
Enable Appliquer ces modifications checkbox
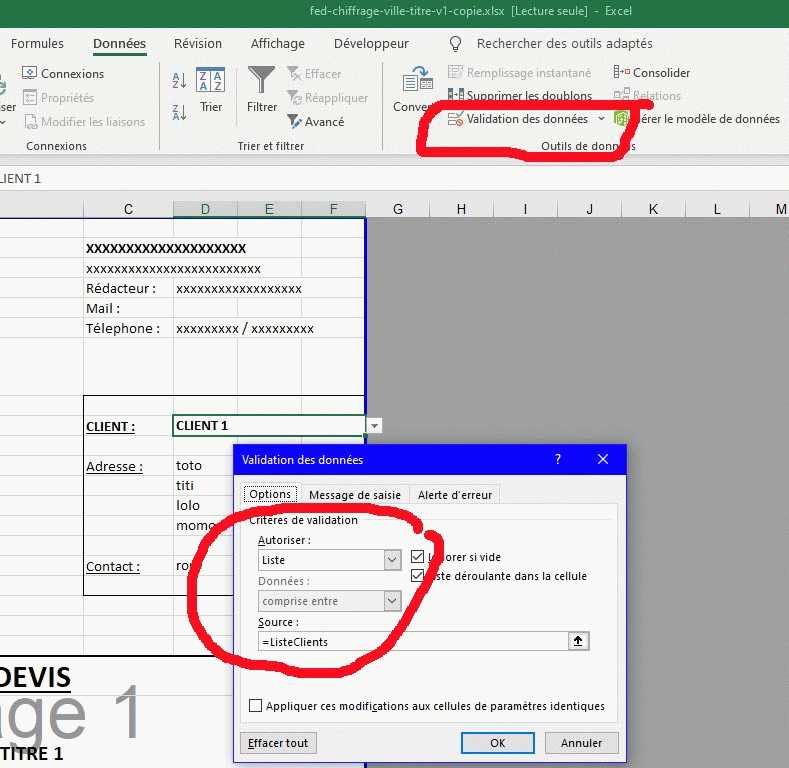(256, 706)
